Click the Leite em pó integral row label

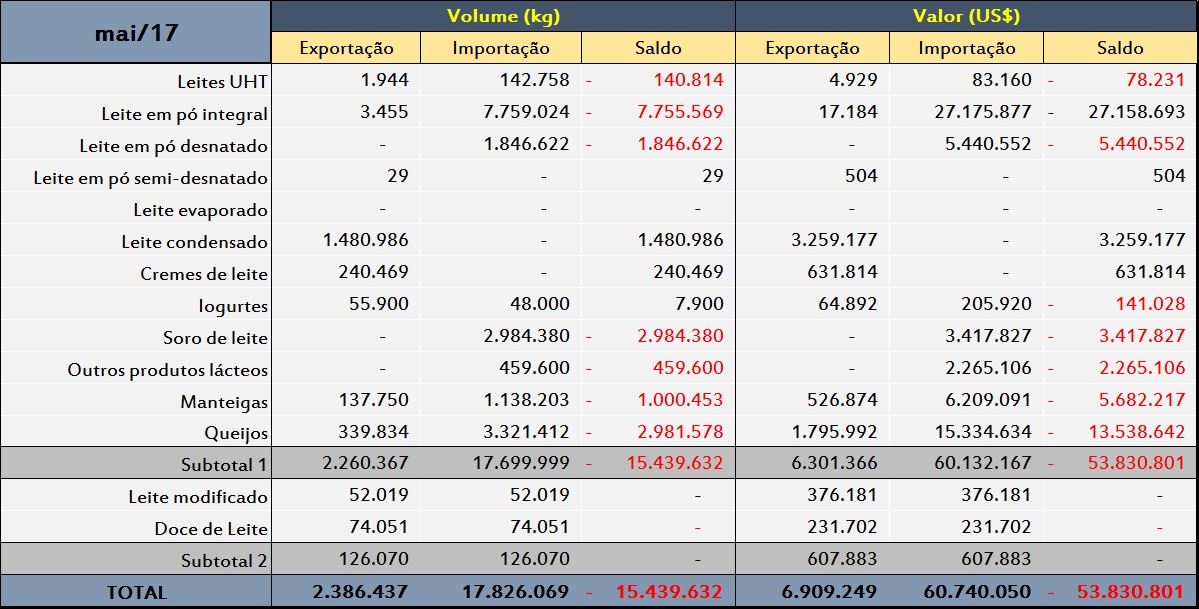click(x=184, y=114)
